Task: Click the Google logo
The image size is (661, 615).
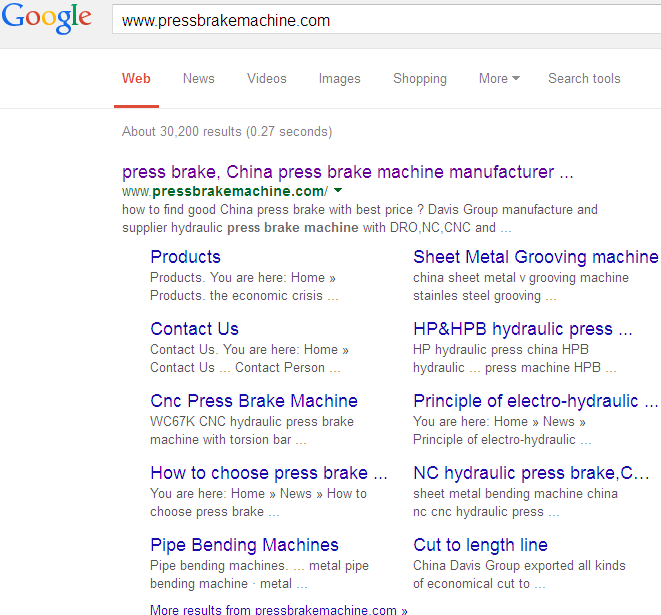Action: click(46, 19)
